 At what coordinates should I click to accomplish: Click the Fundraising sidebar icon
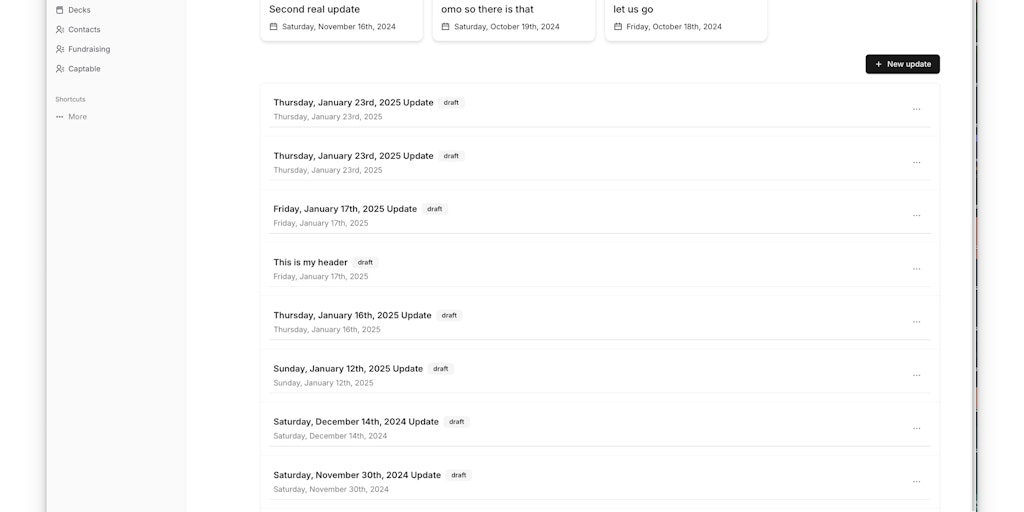59,49
